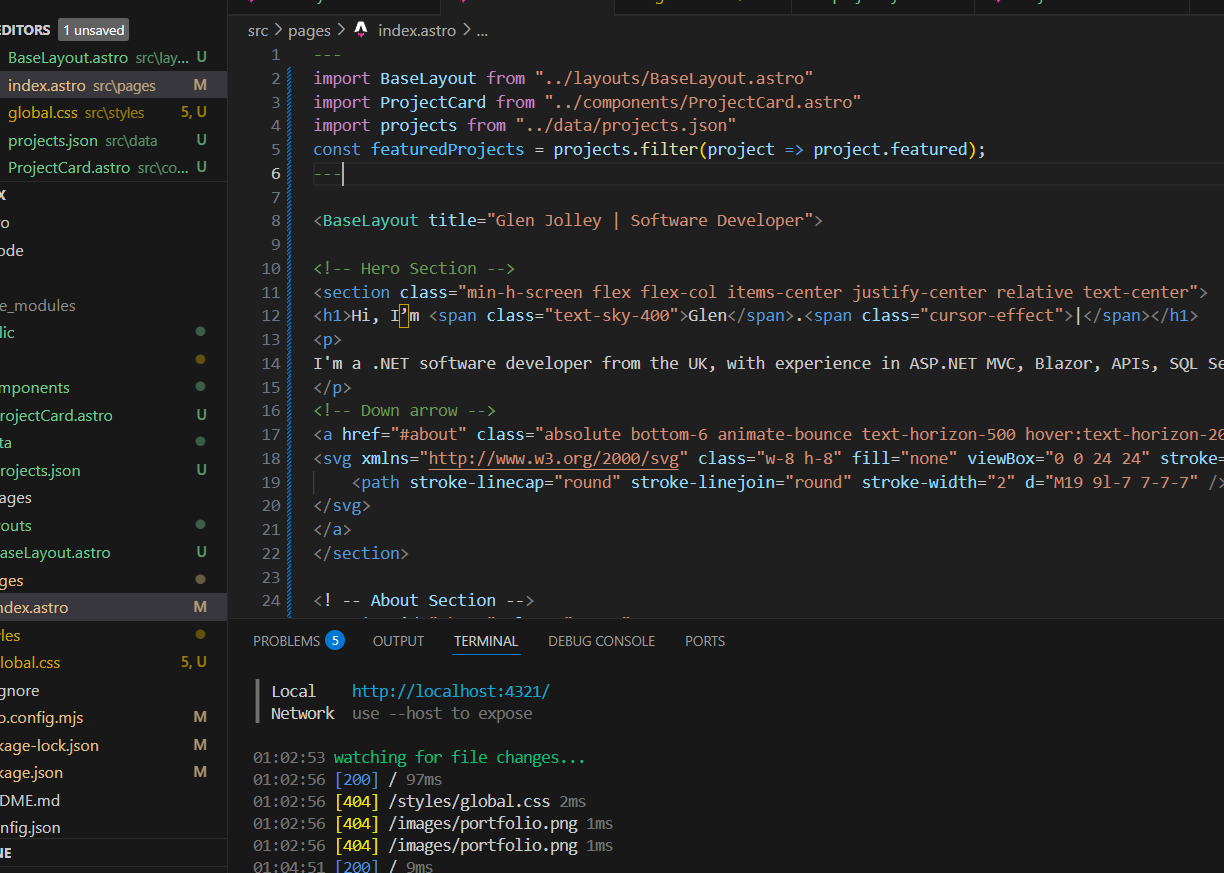The width and height of the screenshot is (1224, 873).
Task: Click the blue Problems count badge
Action: (334, 641)
